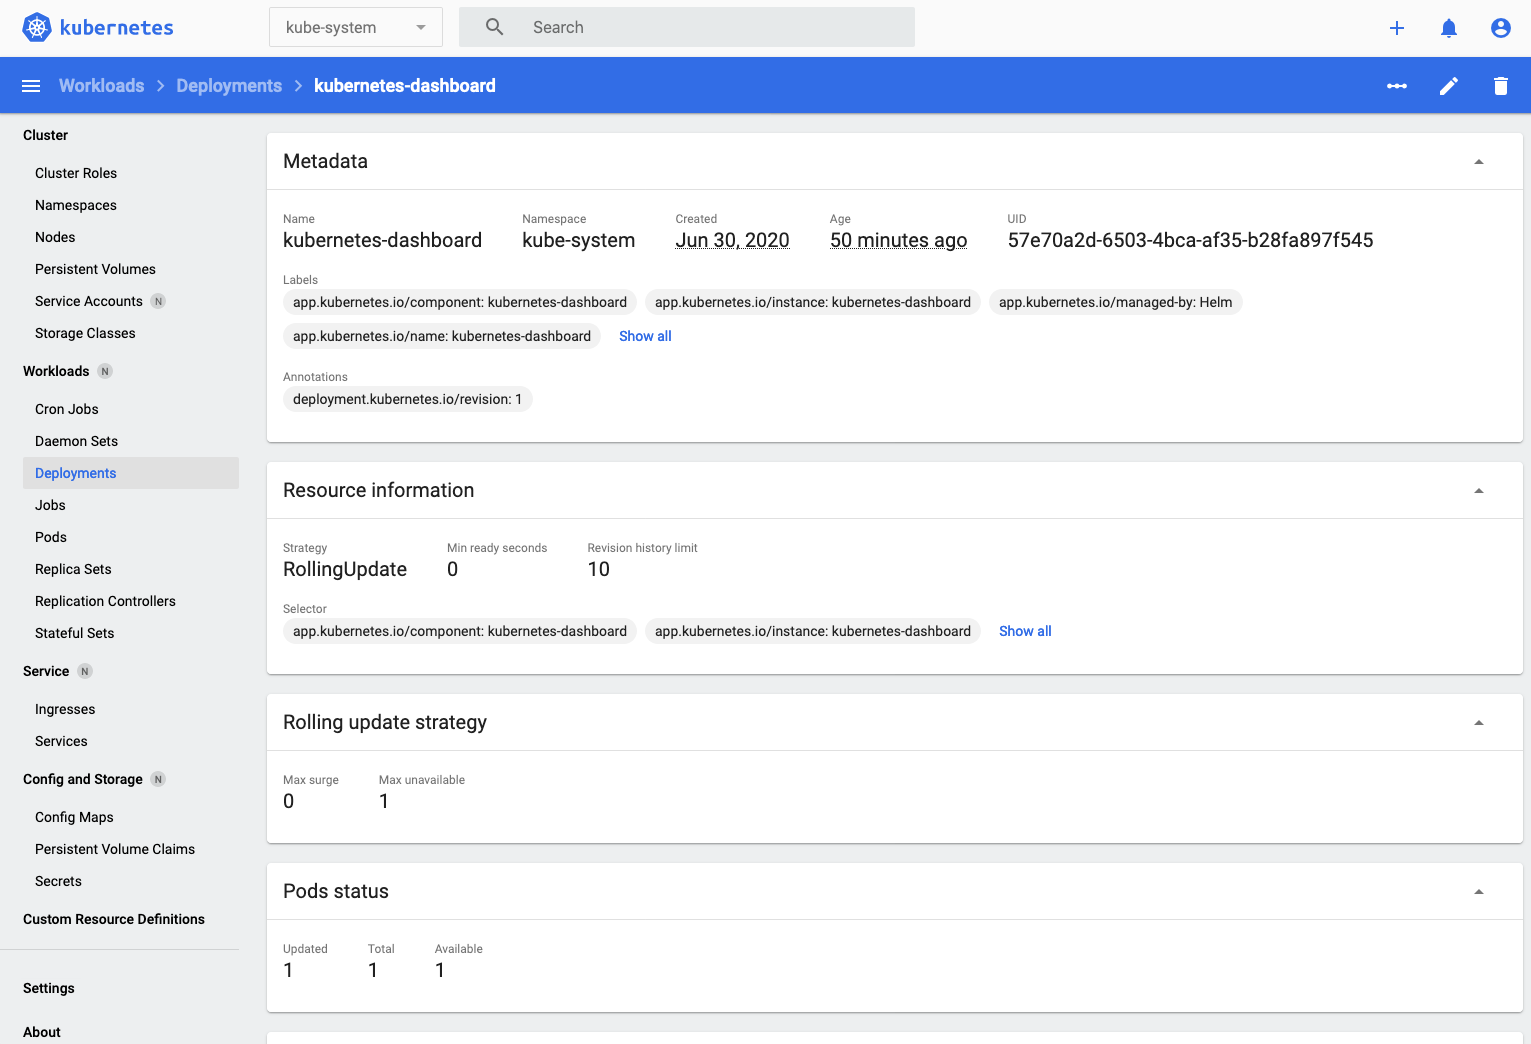Screen dimensions: 1531x1044
Task: Open Daemon Sets in sidebar
Action: pos(76,441)
